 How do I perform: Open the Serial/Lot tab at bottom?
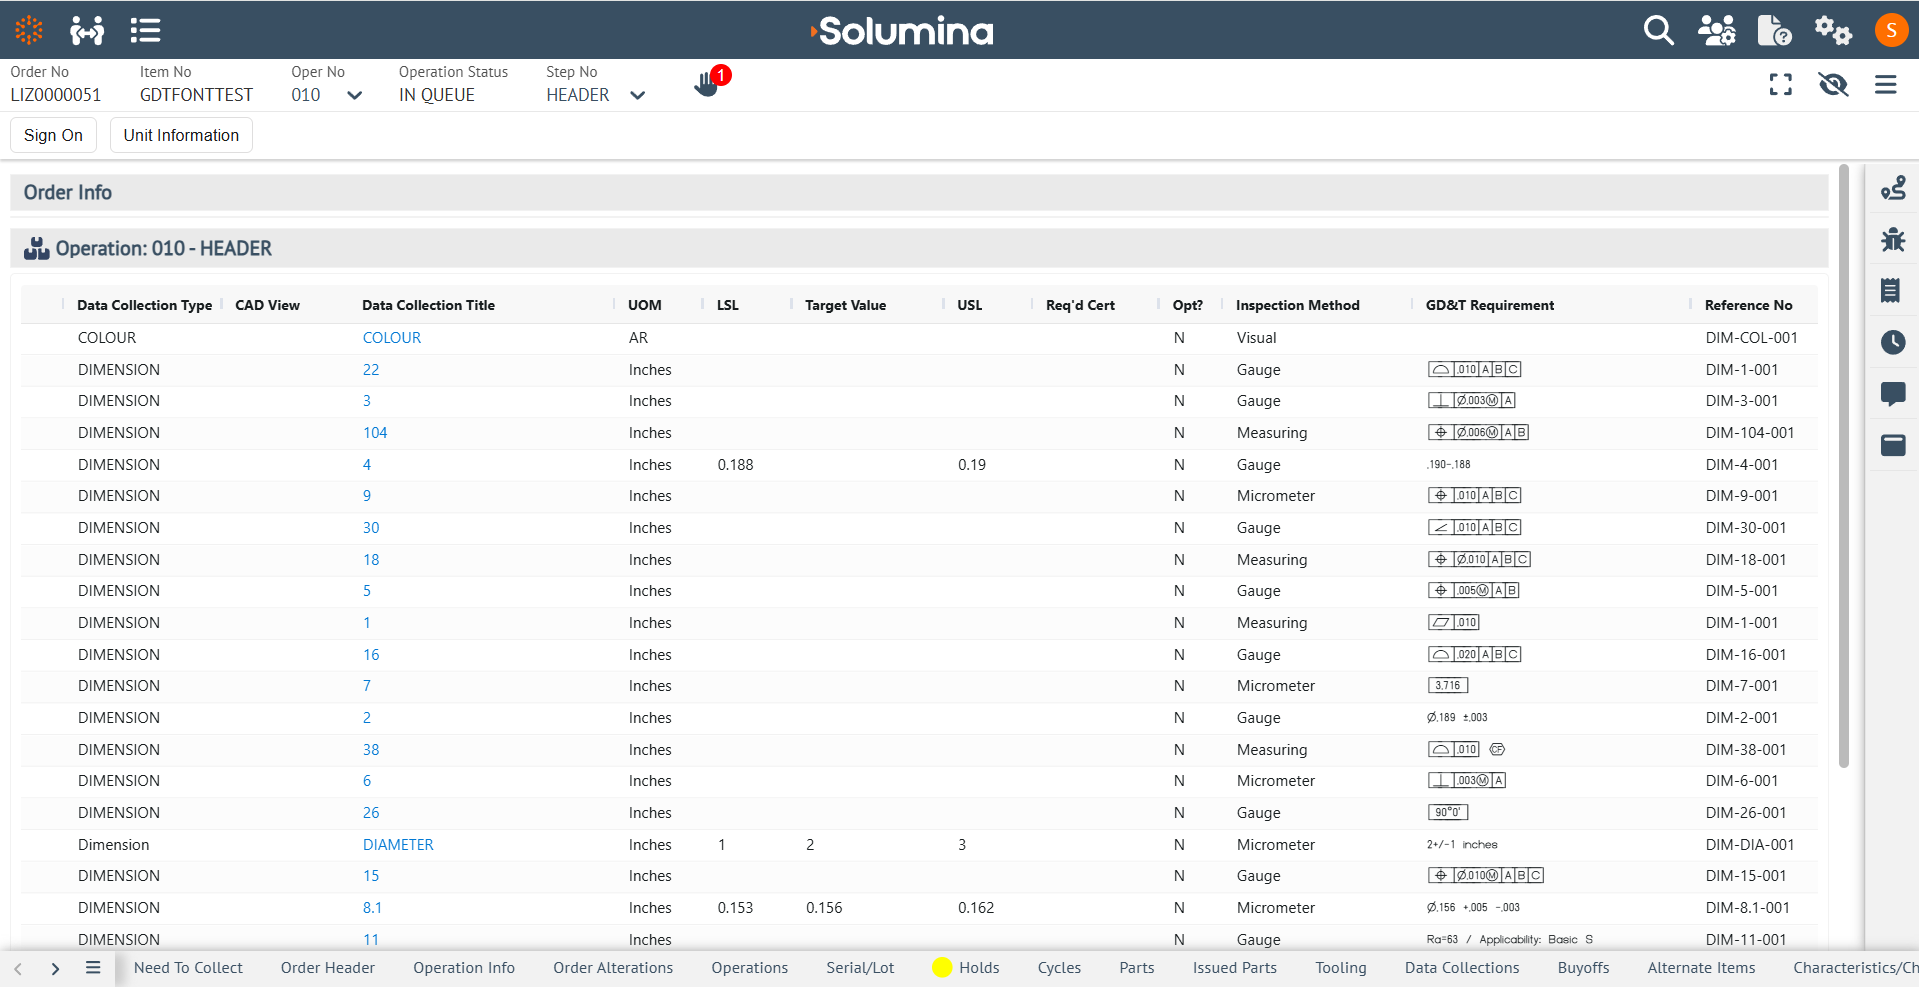point(859,967)
